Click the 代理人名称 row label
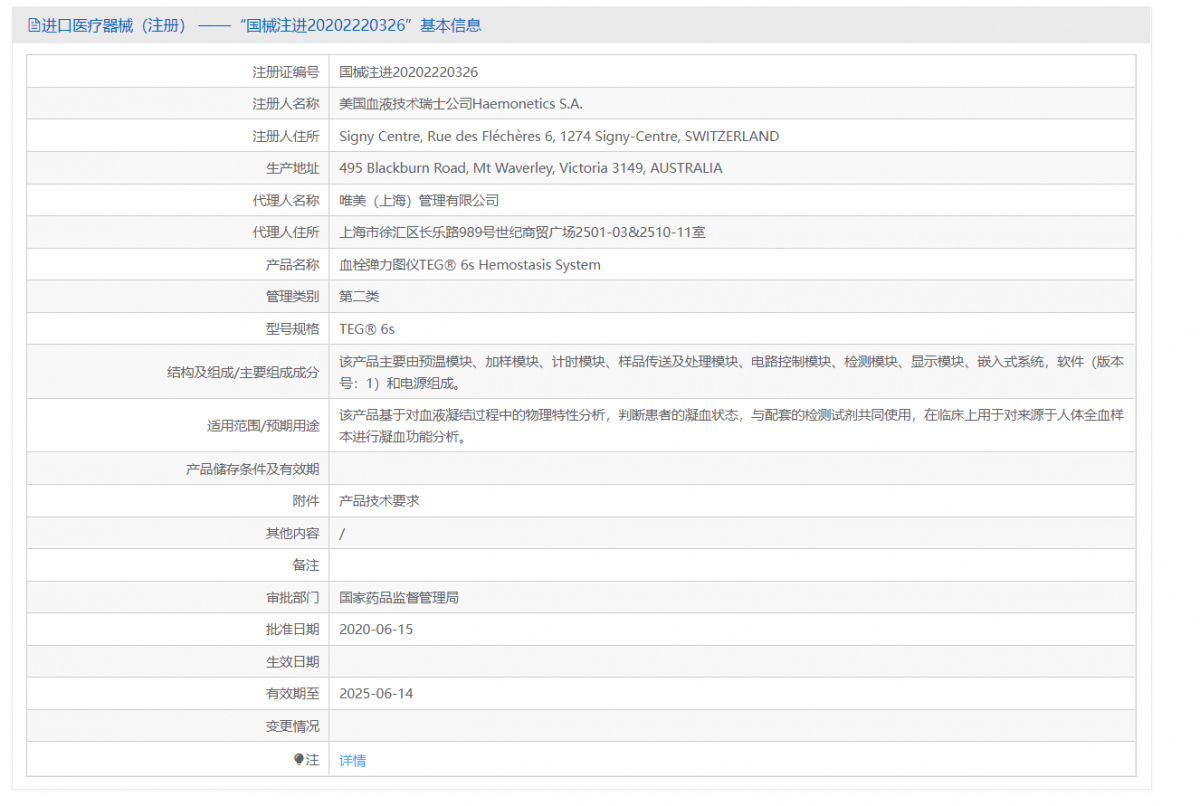The width and height of the screenshot is (1200, 806). click(x=286, y=200)
